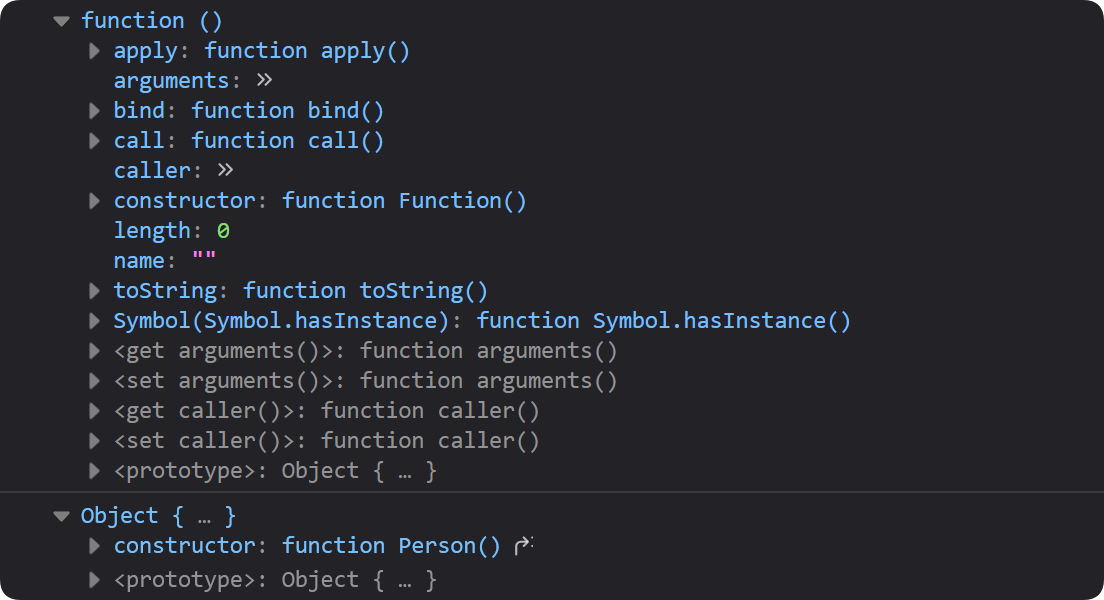Screen dimensions: 1104x600
Task: Collapse the Object { … } entry
Action: 63,516
